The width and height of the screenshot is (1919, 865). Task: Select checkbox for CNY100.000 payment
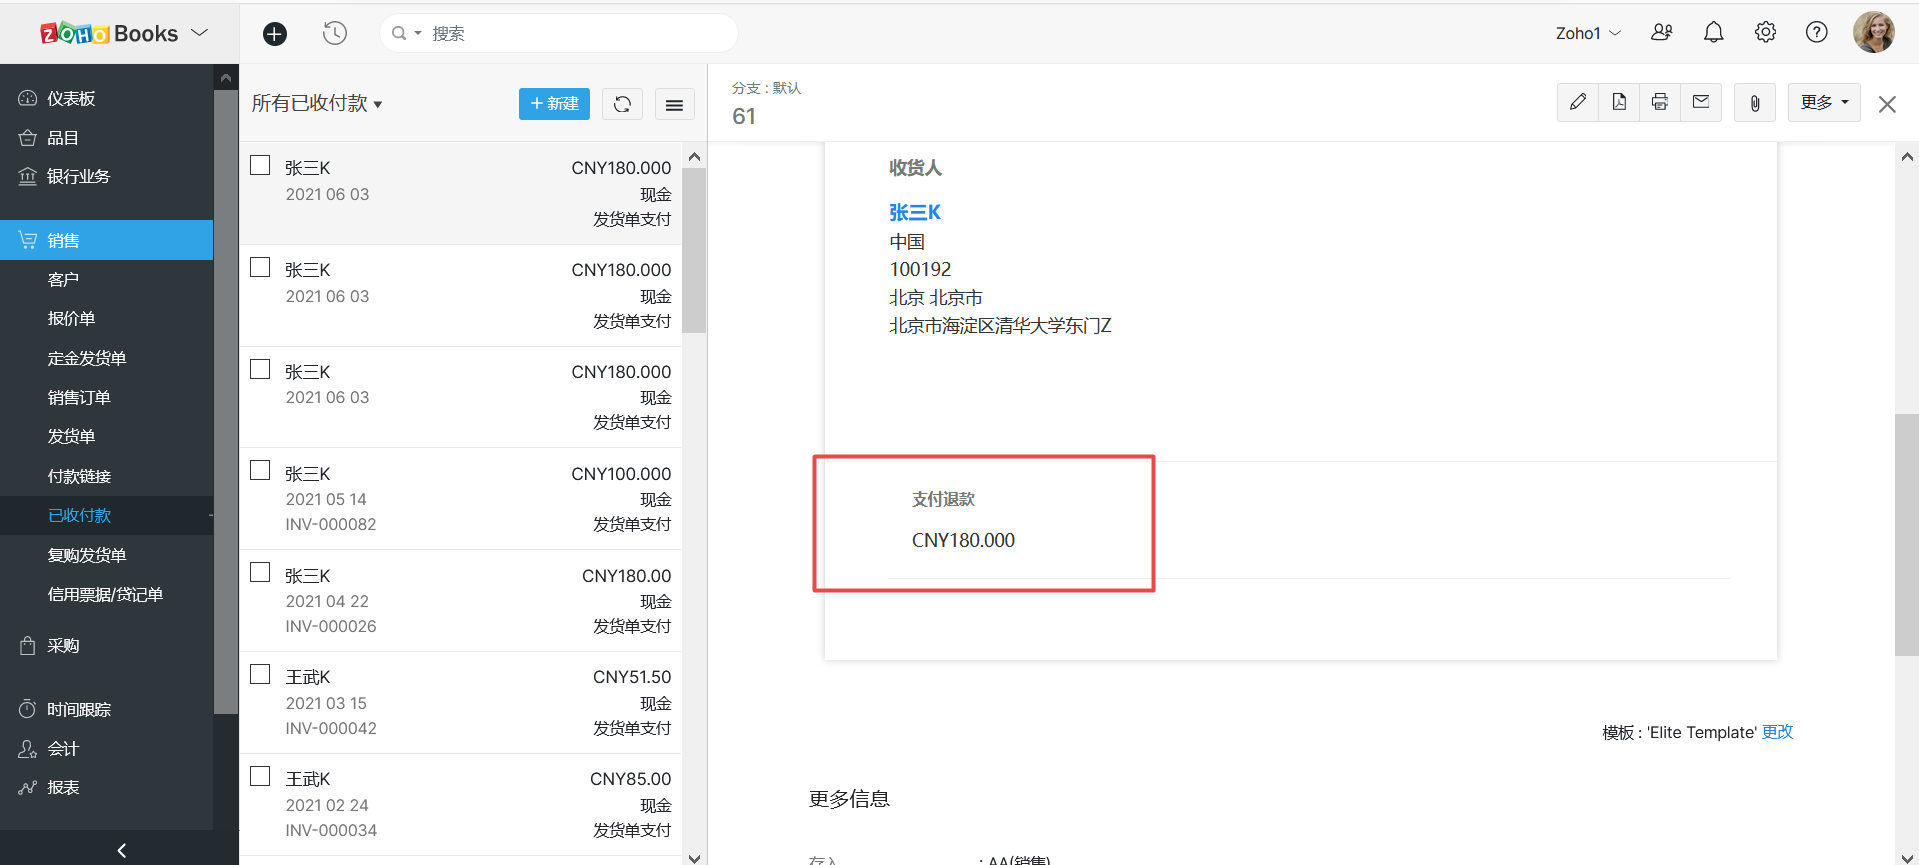[x=260, y=471]
